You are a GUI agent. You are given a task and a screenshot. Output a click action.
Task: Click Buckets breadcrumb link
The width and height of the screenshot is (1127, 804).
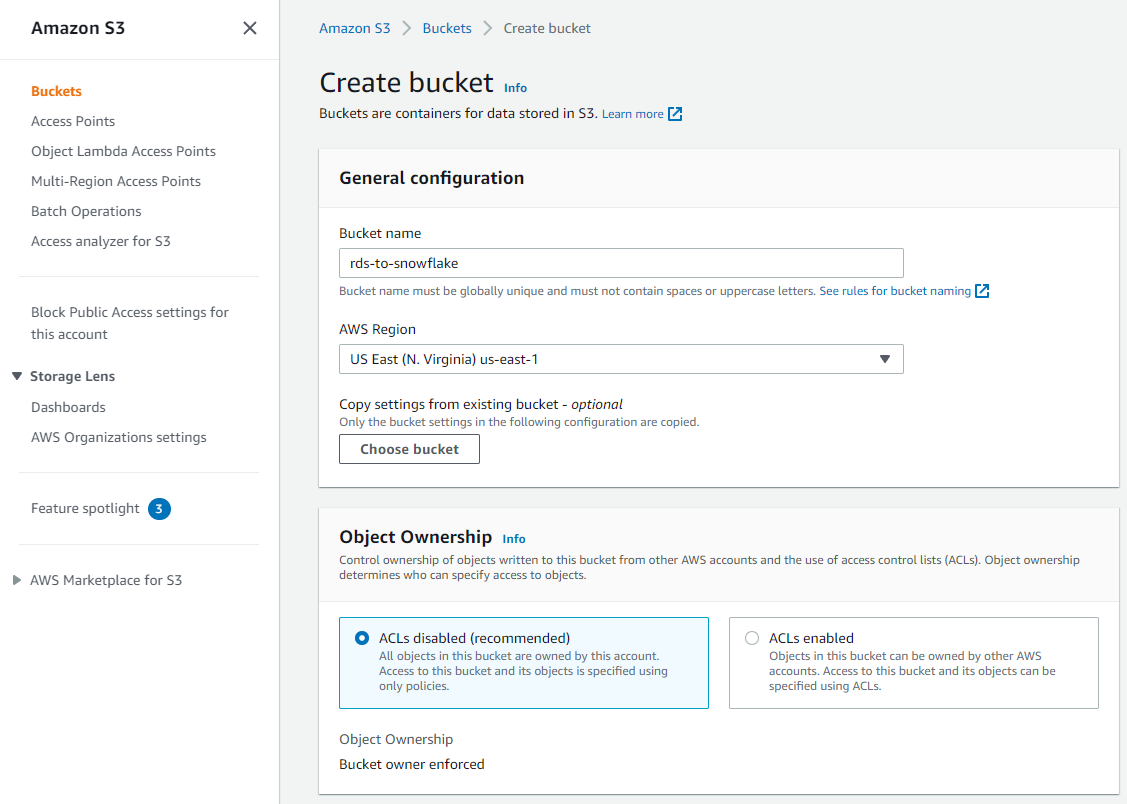click(x=447, y=28)
